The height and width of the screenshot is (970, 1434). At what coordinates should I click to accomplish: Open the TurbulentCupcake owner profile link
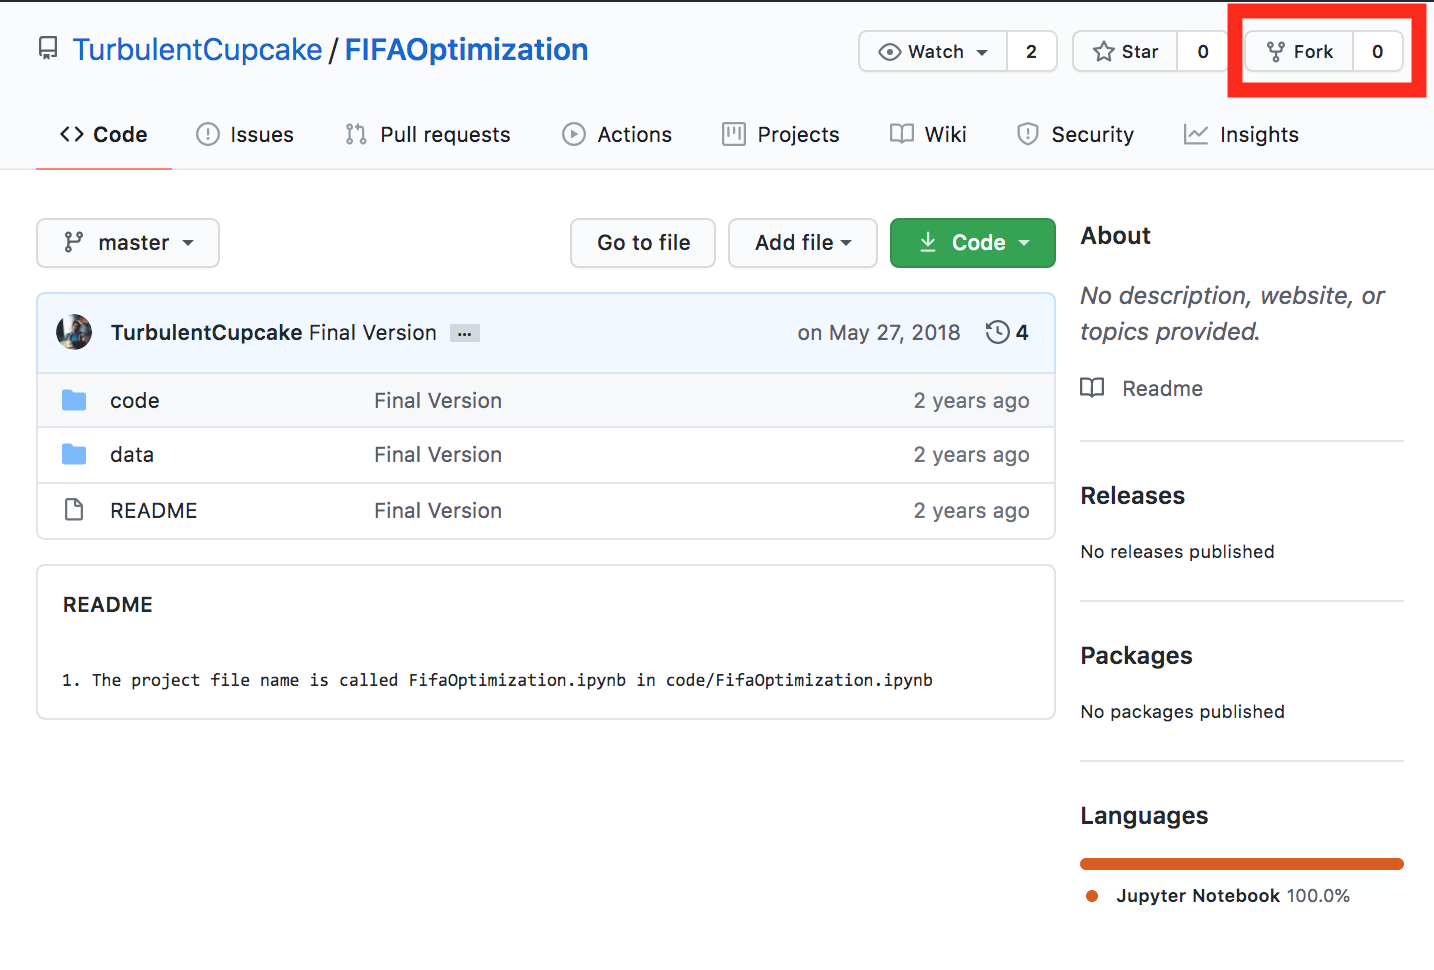197,50
